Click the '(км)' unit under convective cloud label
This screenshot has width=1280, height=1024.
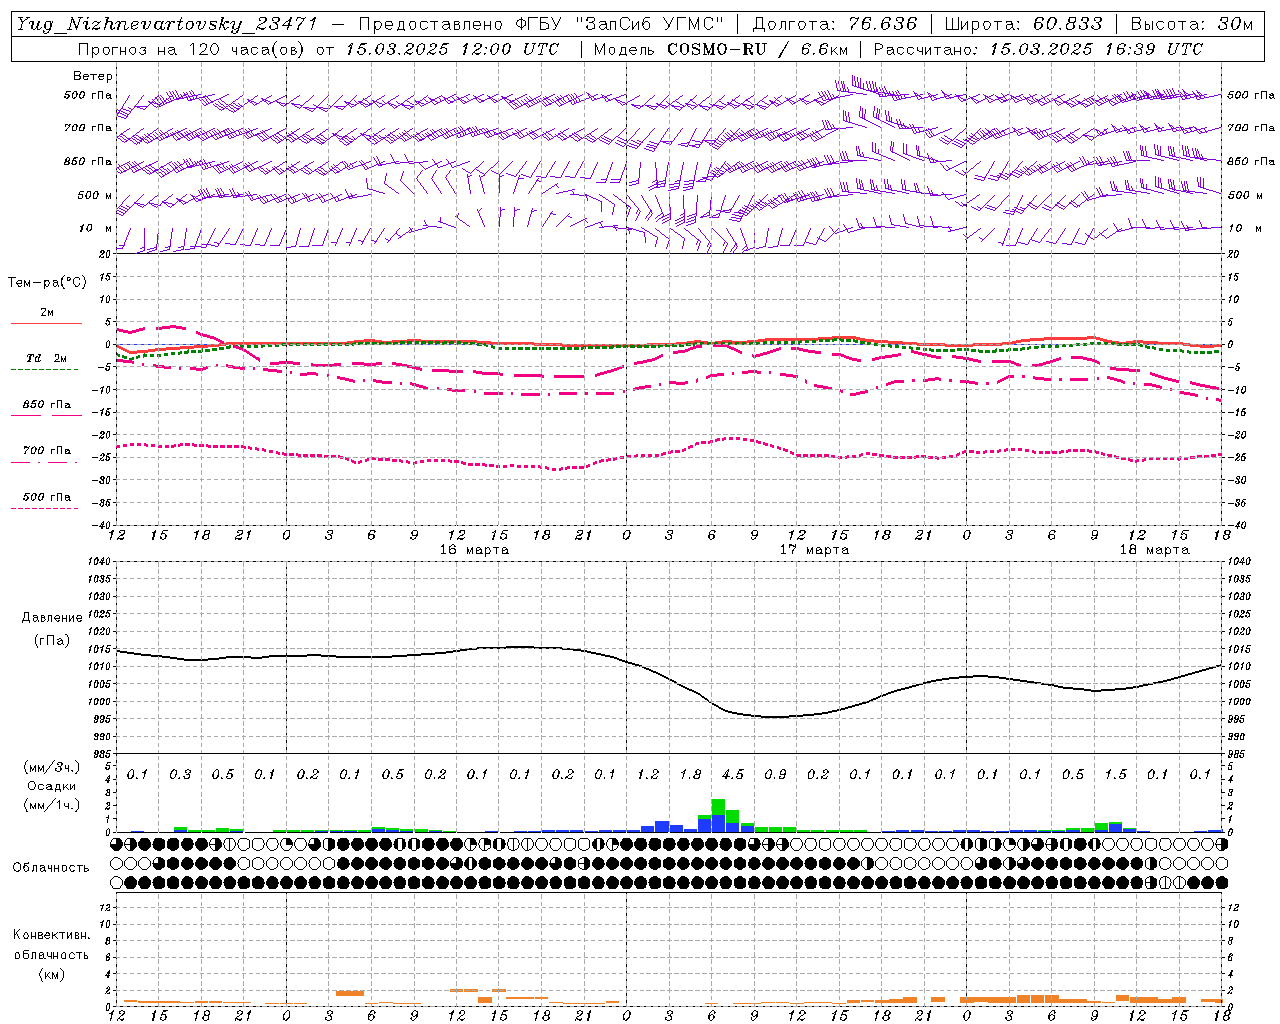(52, 974)
